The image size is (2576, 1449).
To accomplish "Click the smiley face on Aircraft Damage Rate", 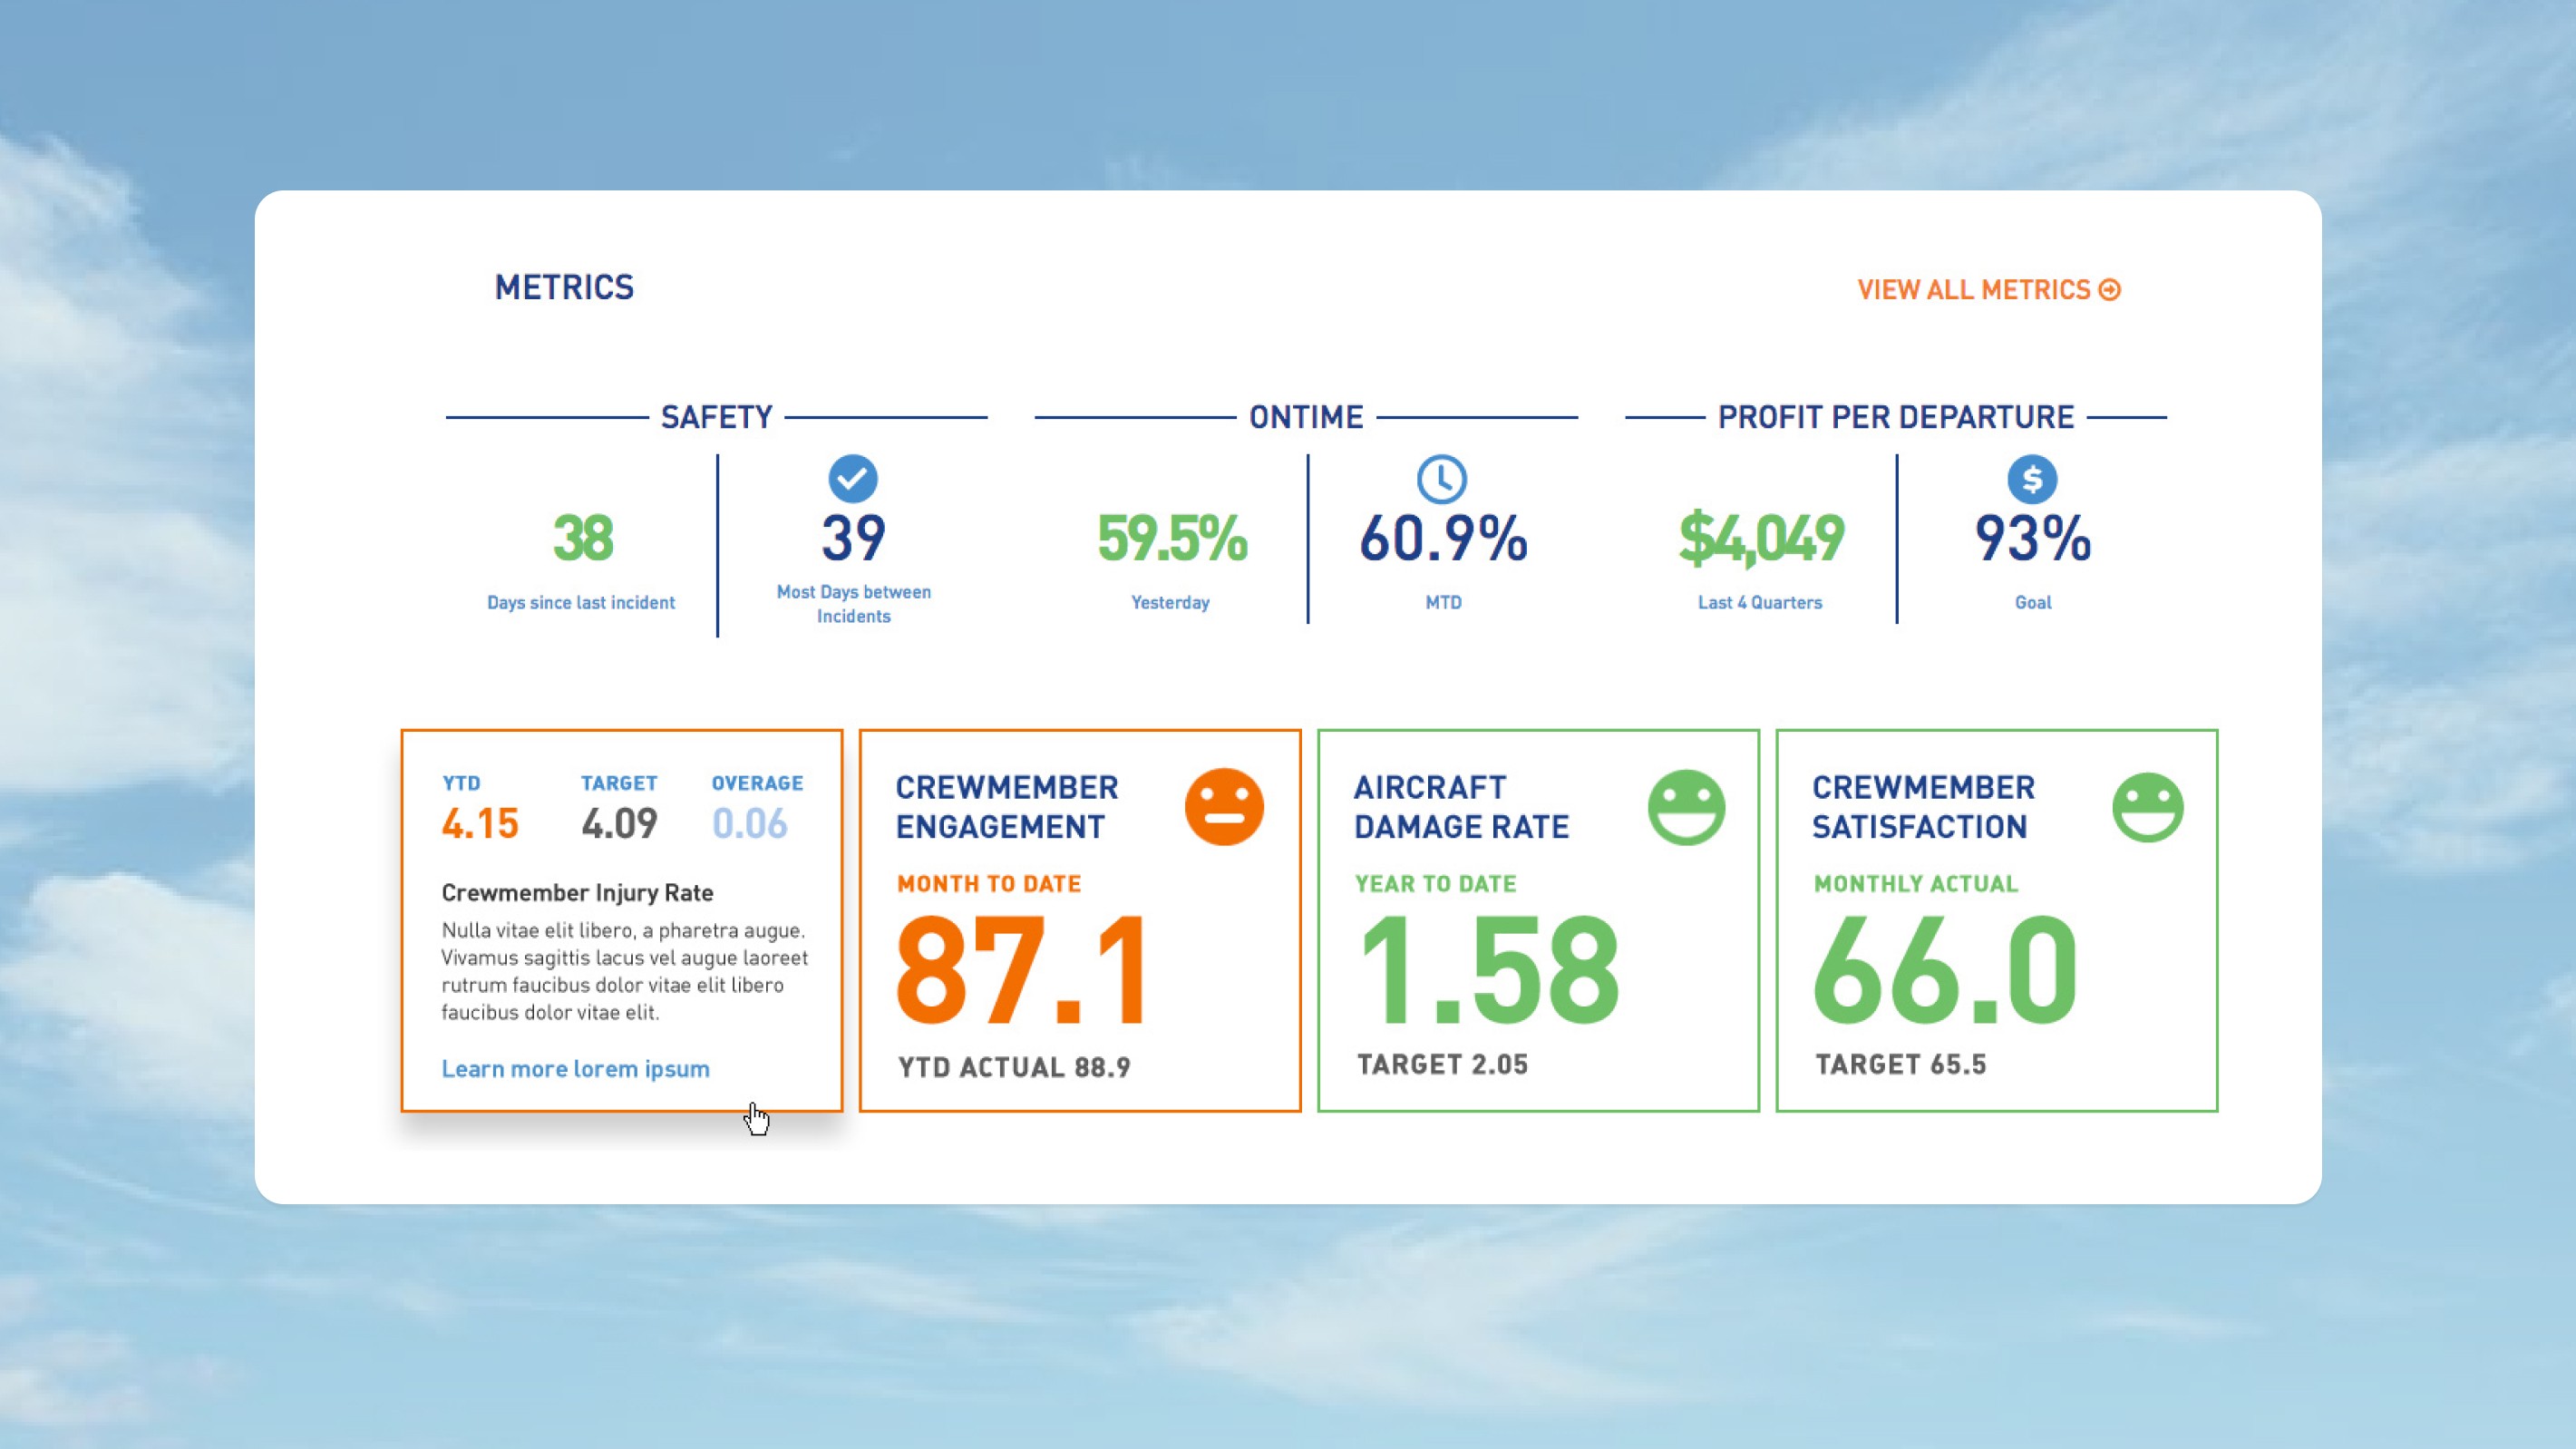I will tap(1686, 807).
